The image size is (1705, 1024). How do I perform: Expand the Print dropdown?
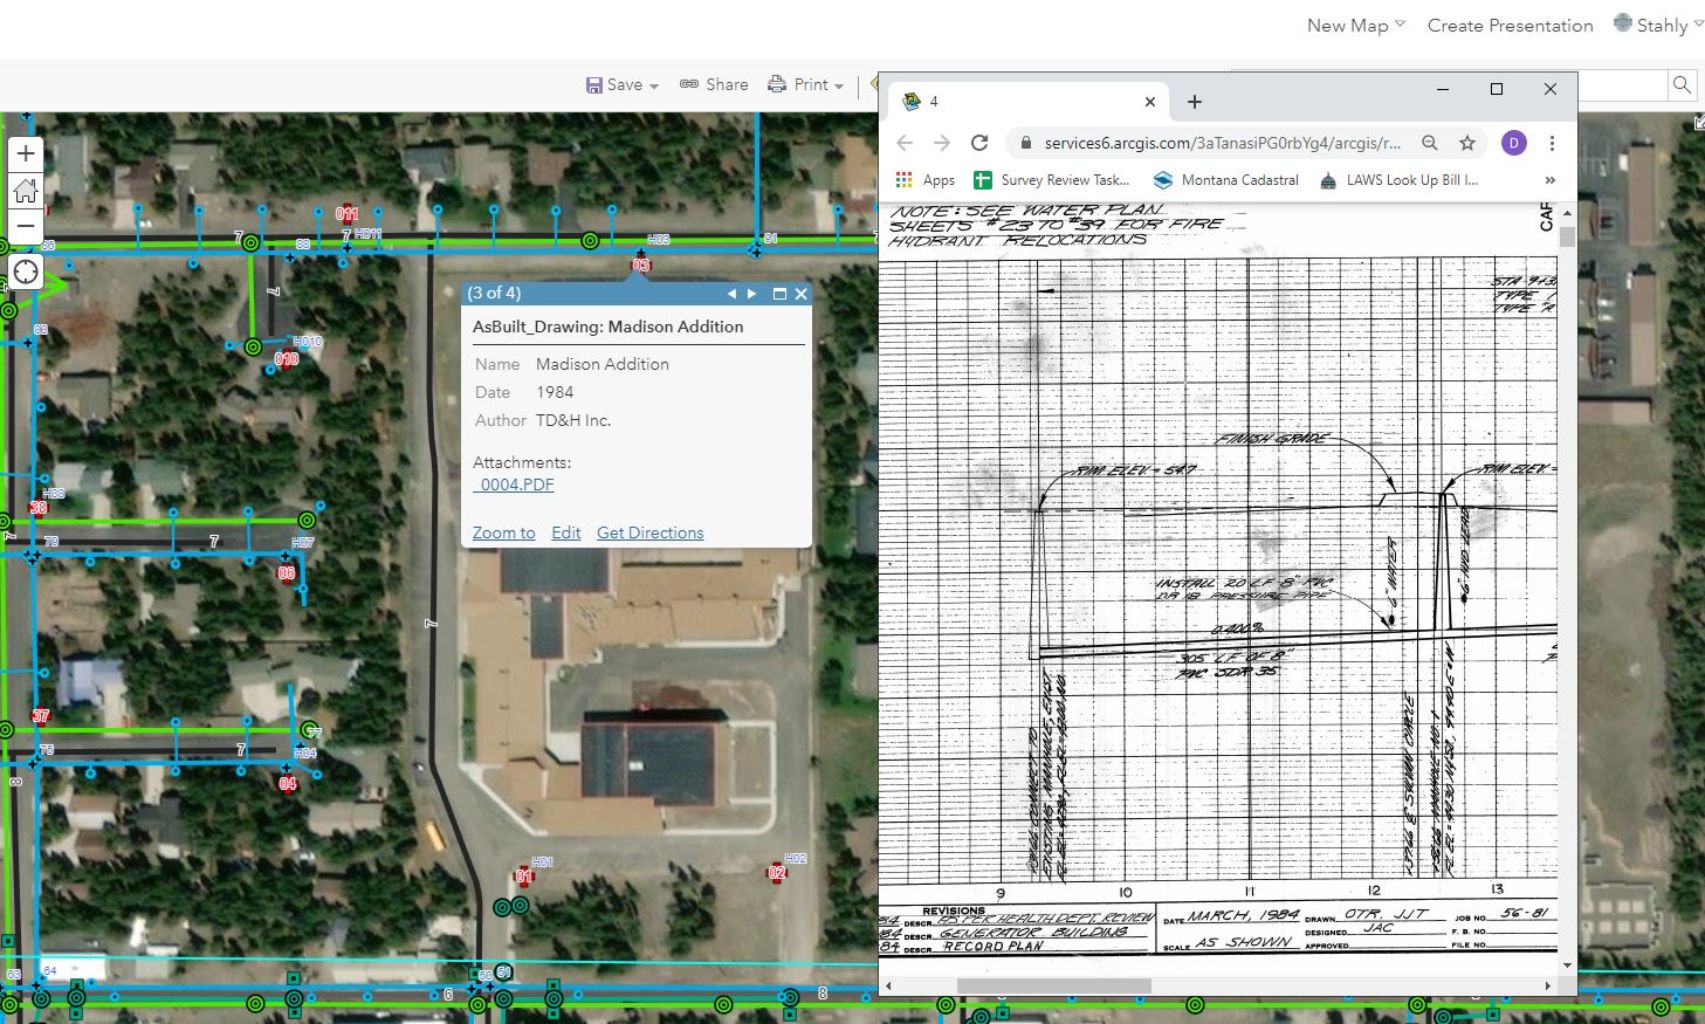click(806, 85)
